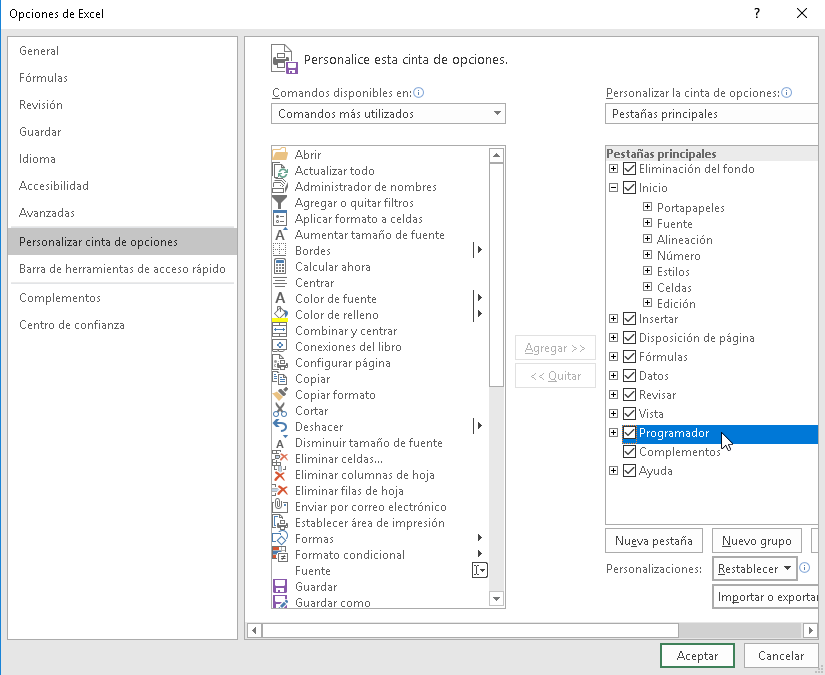Click the info icon next to Restablecer
The height and width of the screenshot is (675, 825).
[804, 567]
